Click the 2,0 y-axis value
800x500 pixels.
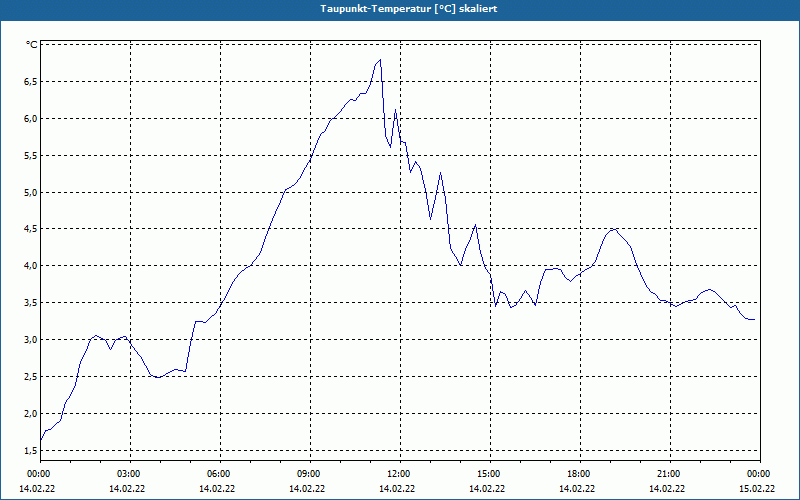coord(31,414)
